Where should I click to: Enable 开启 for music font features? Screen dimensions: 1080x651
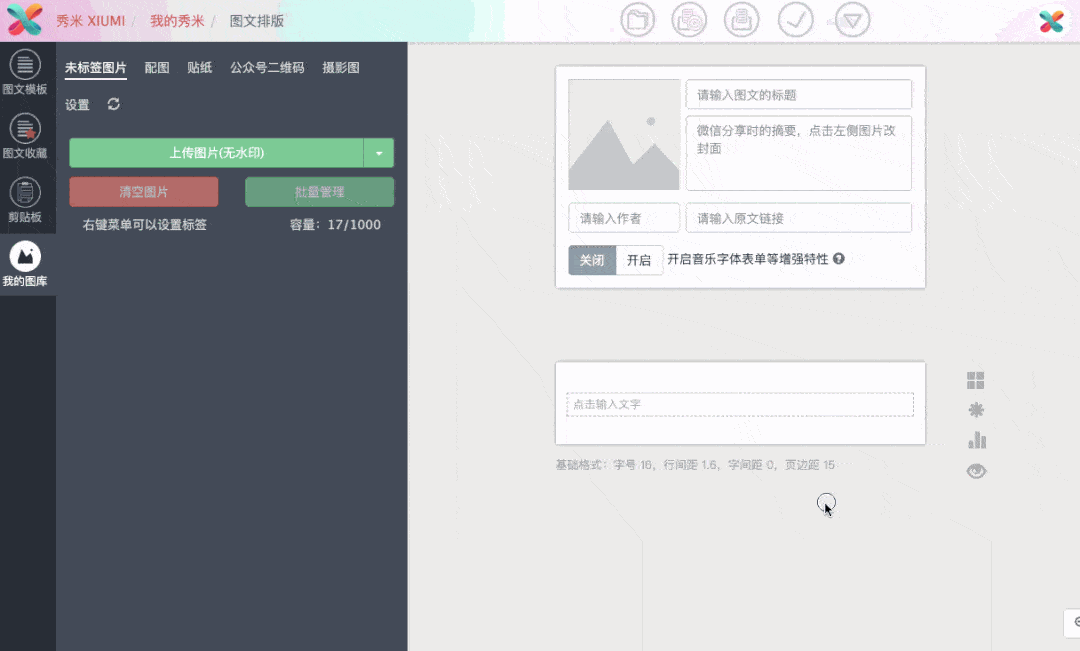[639, 260]
